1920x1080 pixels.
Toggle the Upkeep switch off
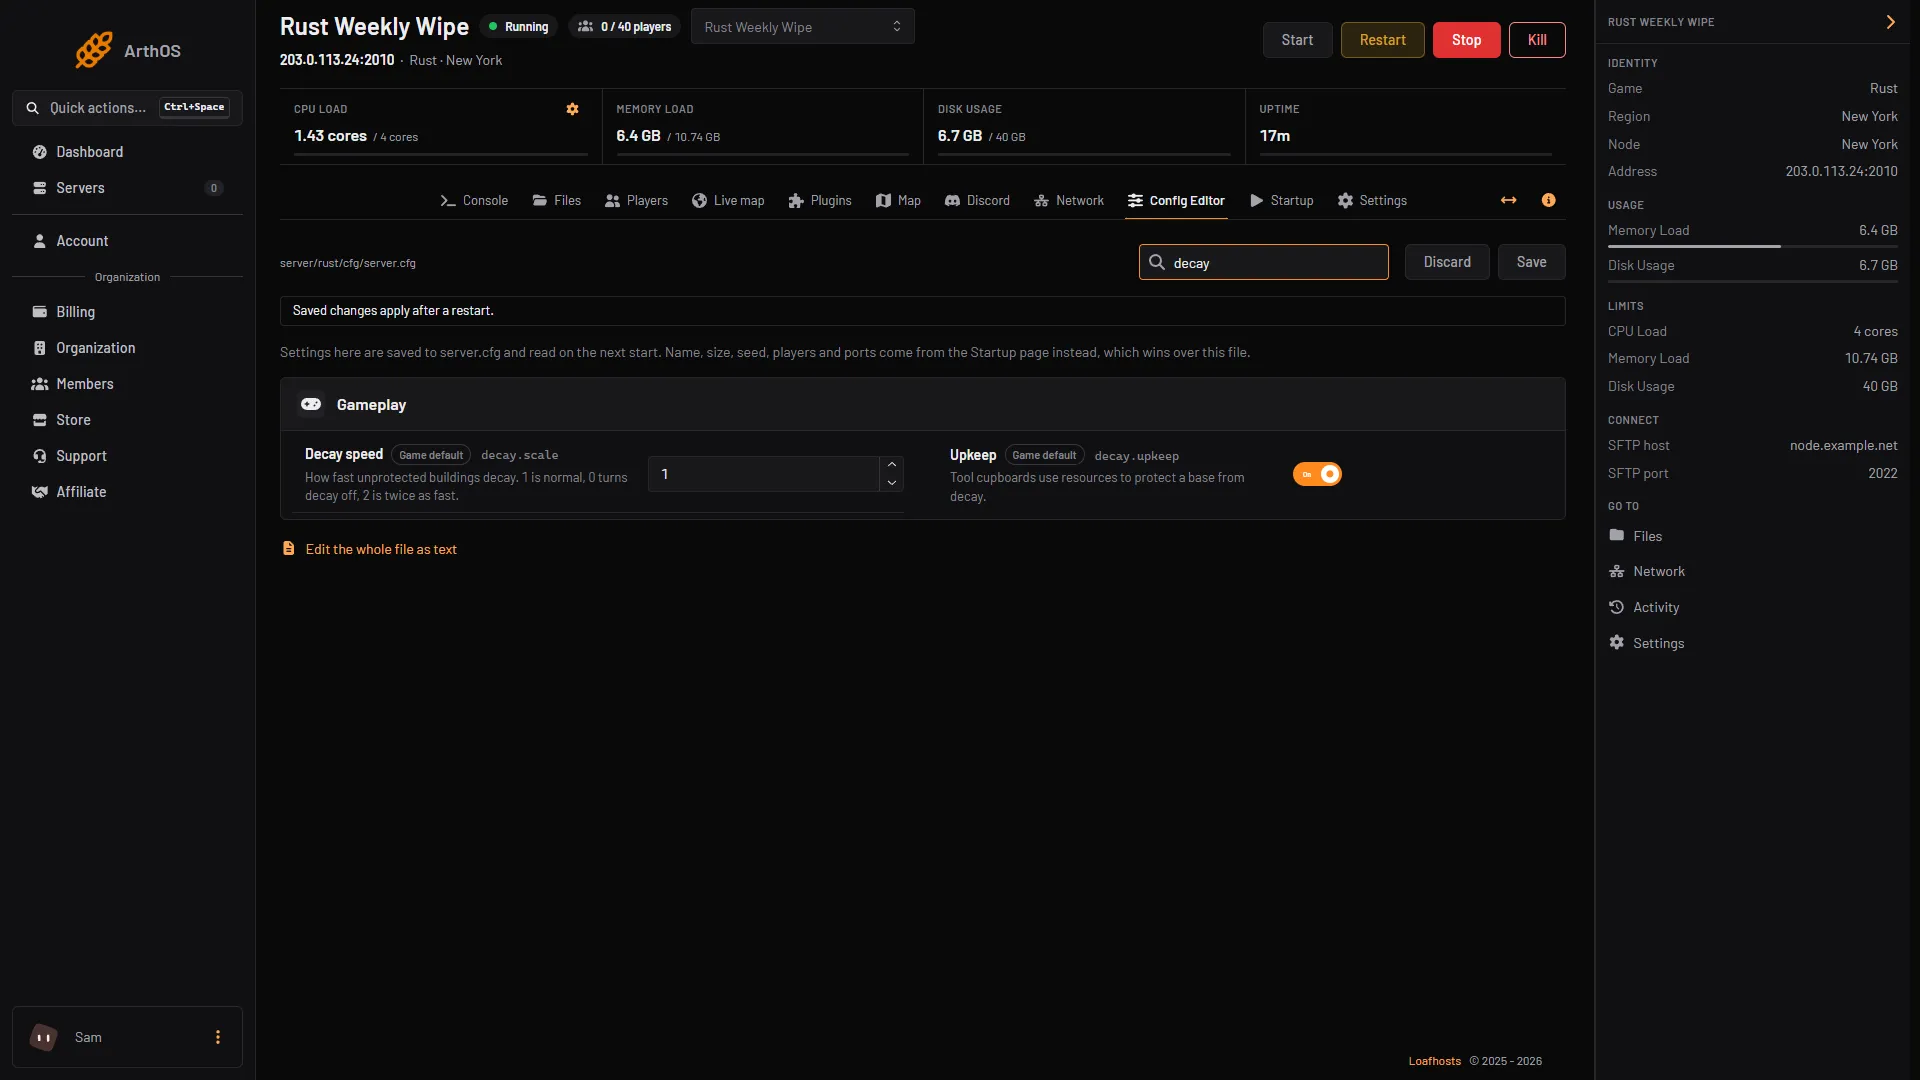(1316, 474)
